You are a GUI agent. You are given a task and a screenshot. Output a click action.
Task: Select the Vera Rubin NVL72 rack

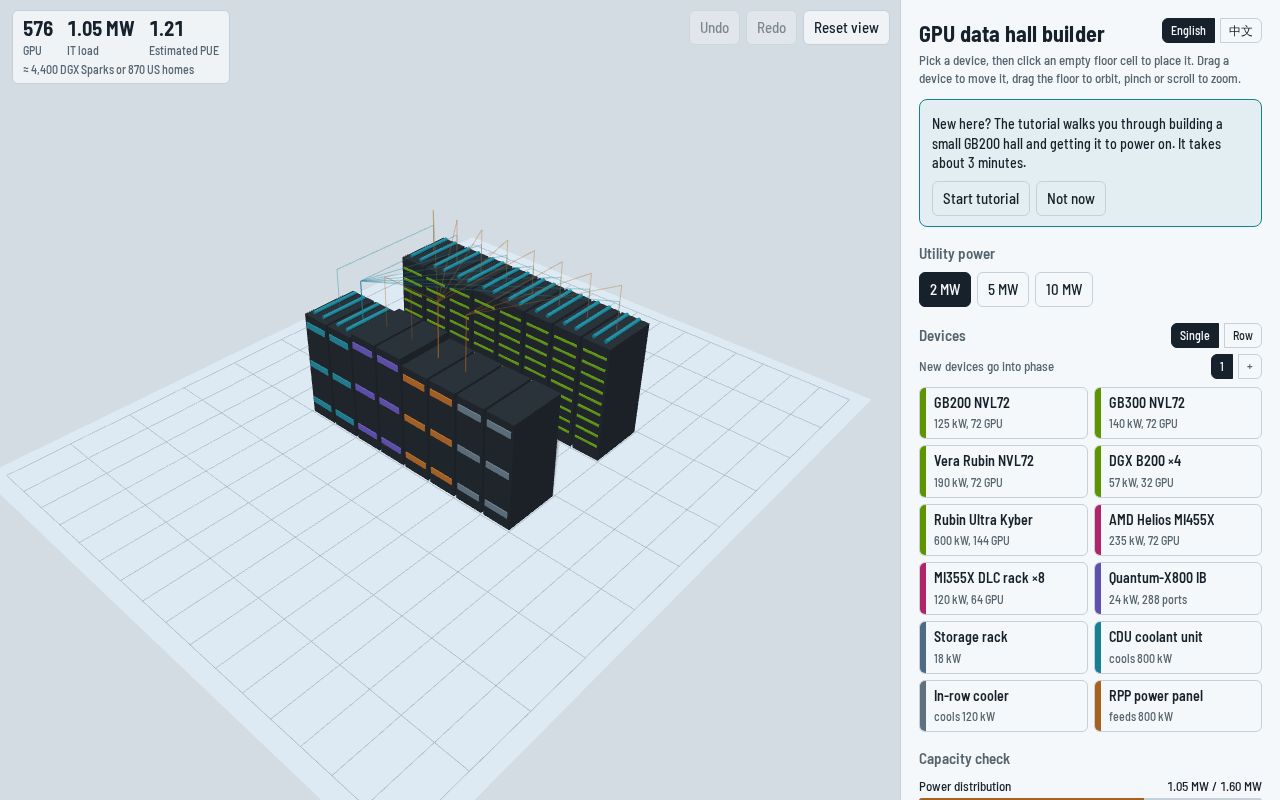pos(1003,471)
